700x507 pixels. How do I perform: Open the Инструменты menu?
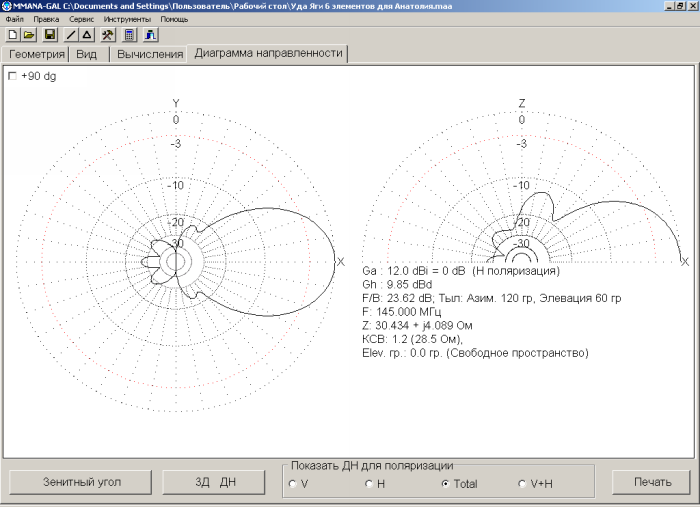(127, 19)
